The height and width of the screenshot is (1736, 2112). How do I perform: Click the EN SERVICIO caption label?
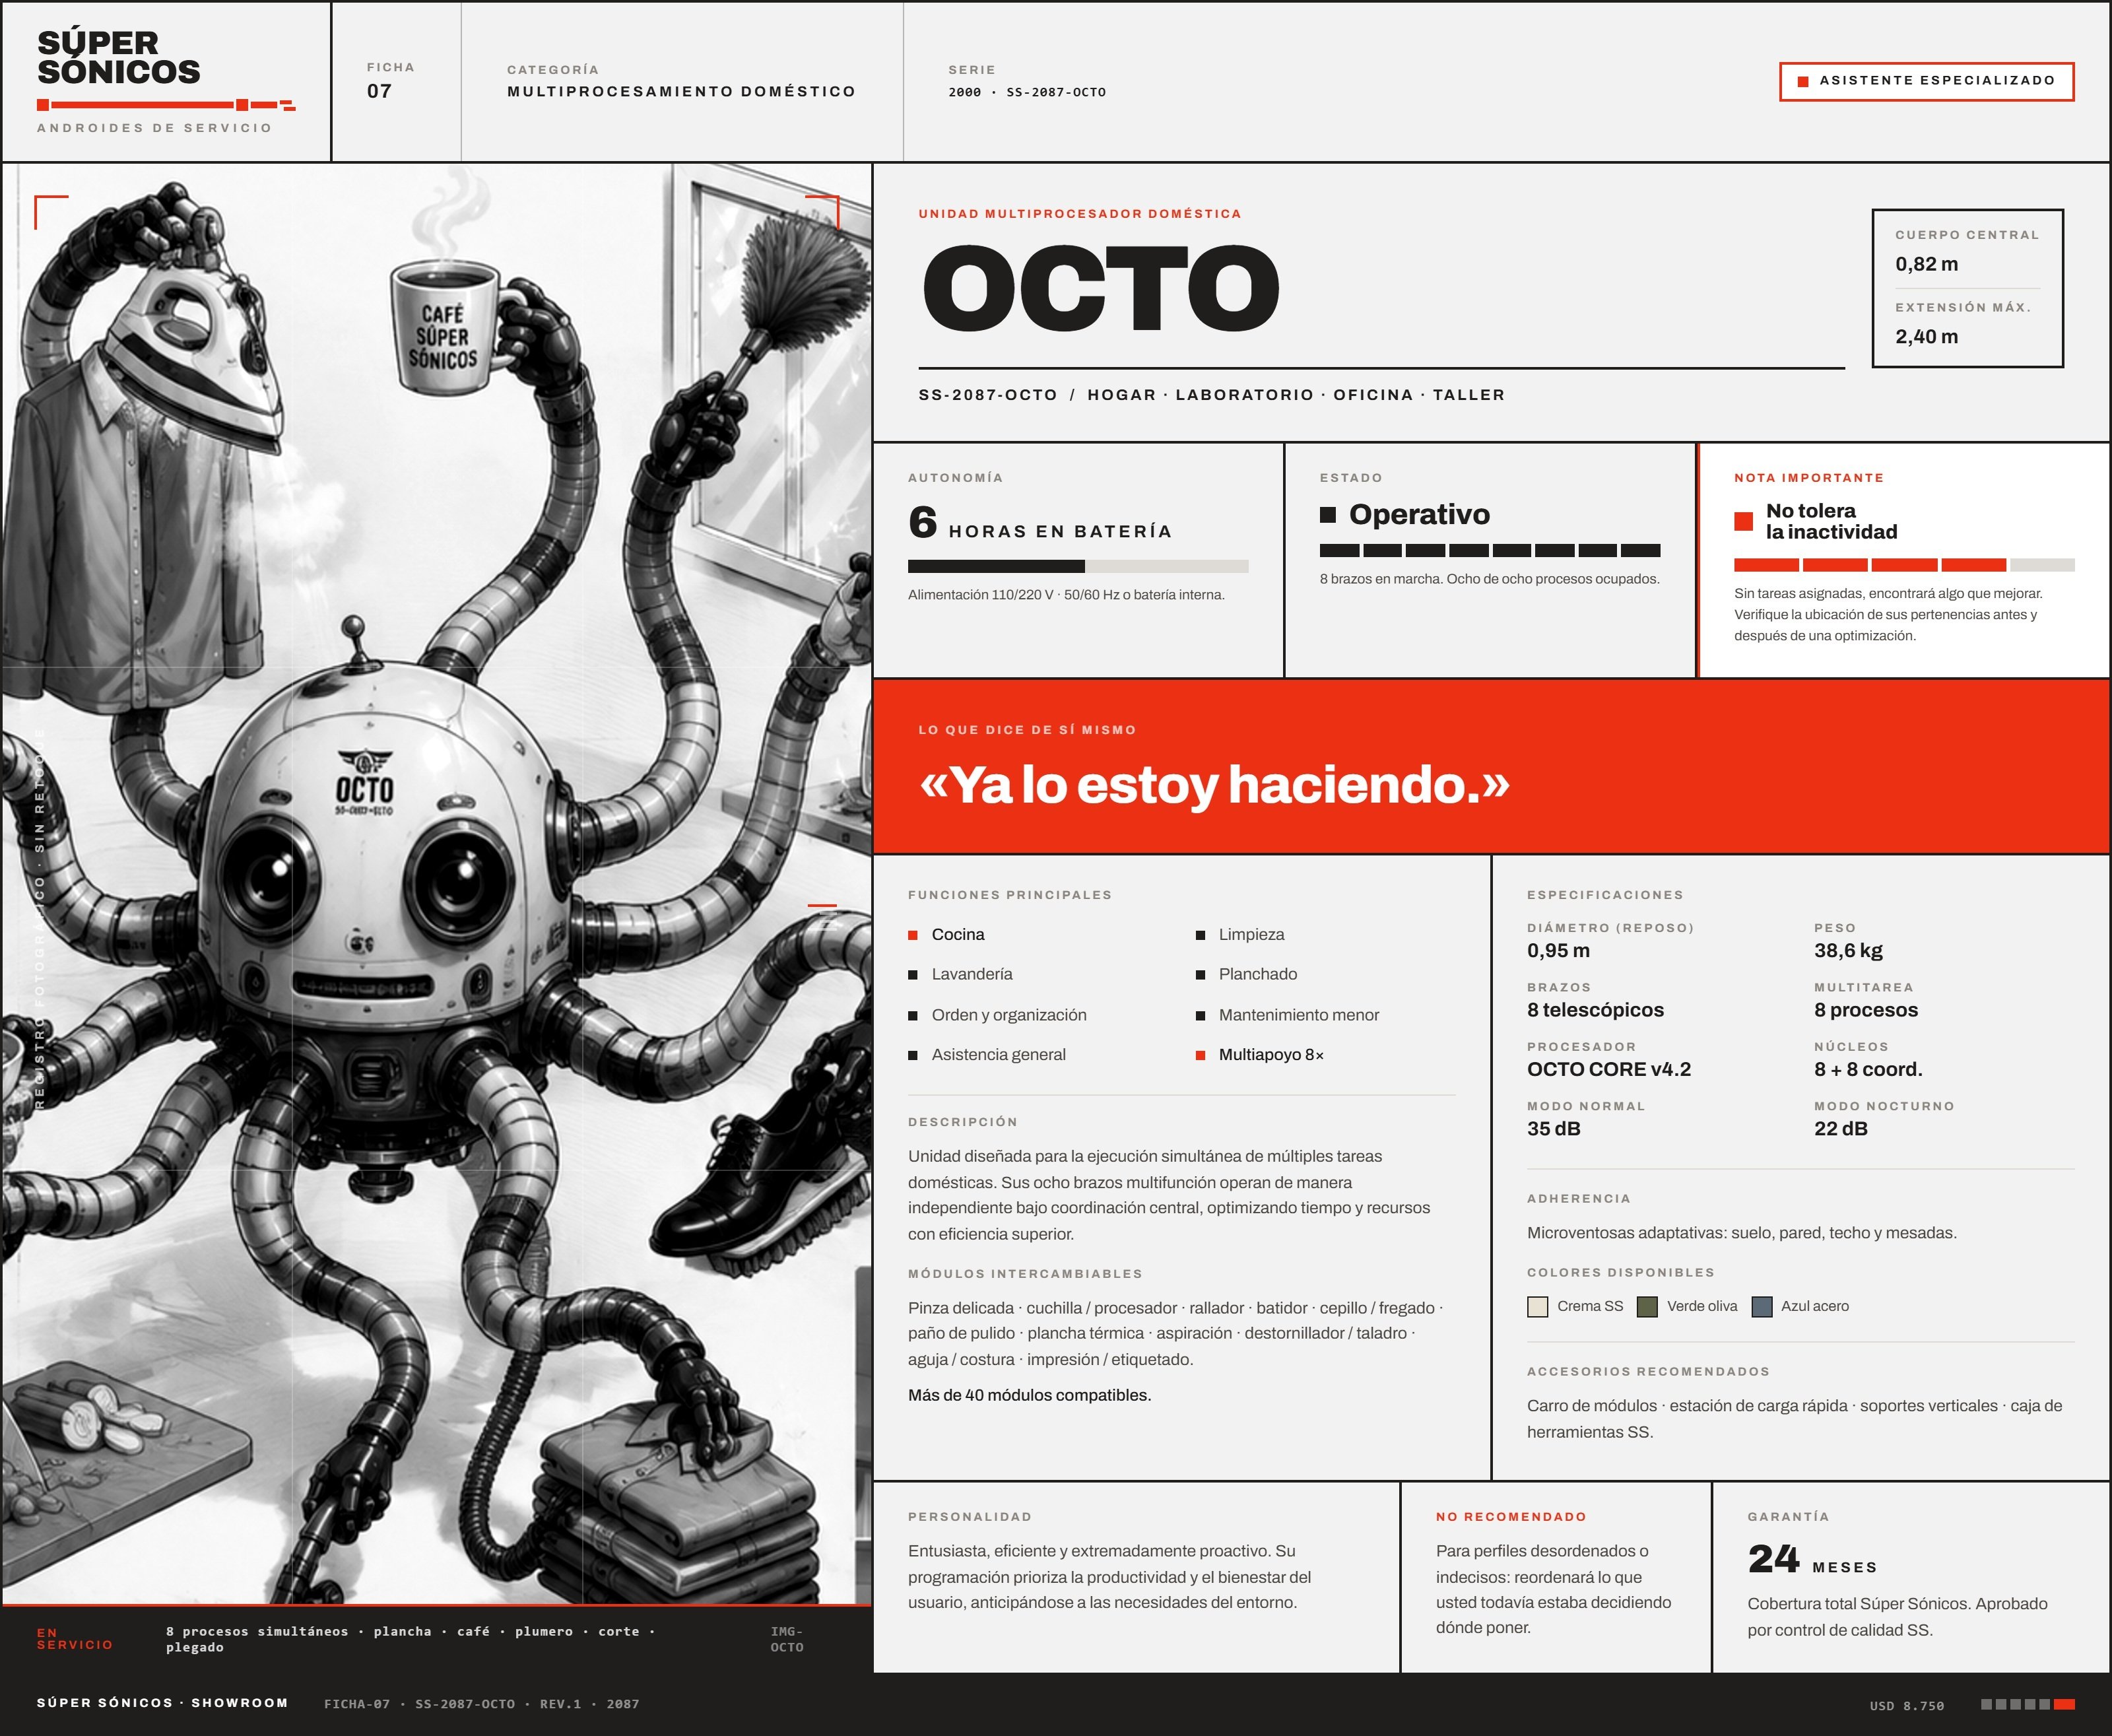[75, 1638]
